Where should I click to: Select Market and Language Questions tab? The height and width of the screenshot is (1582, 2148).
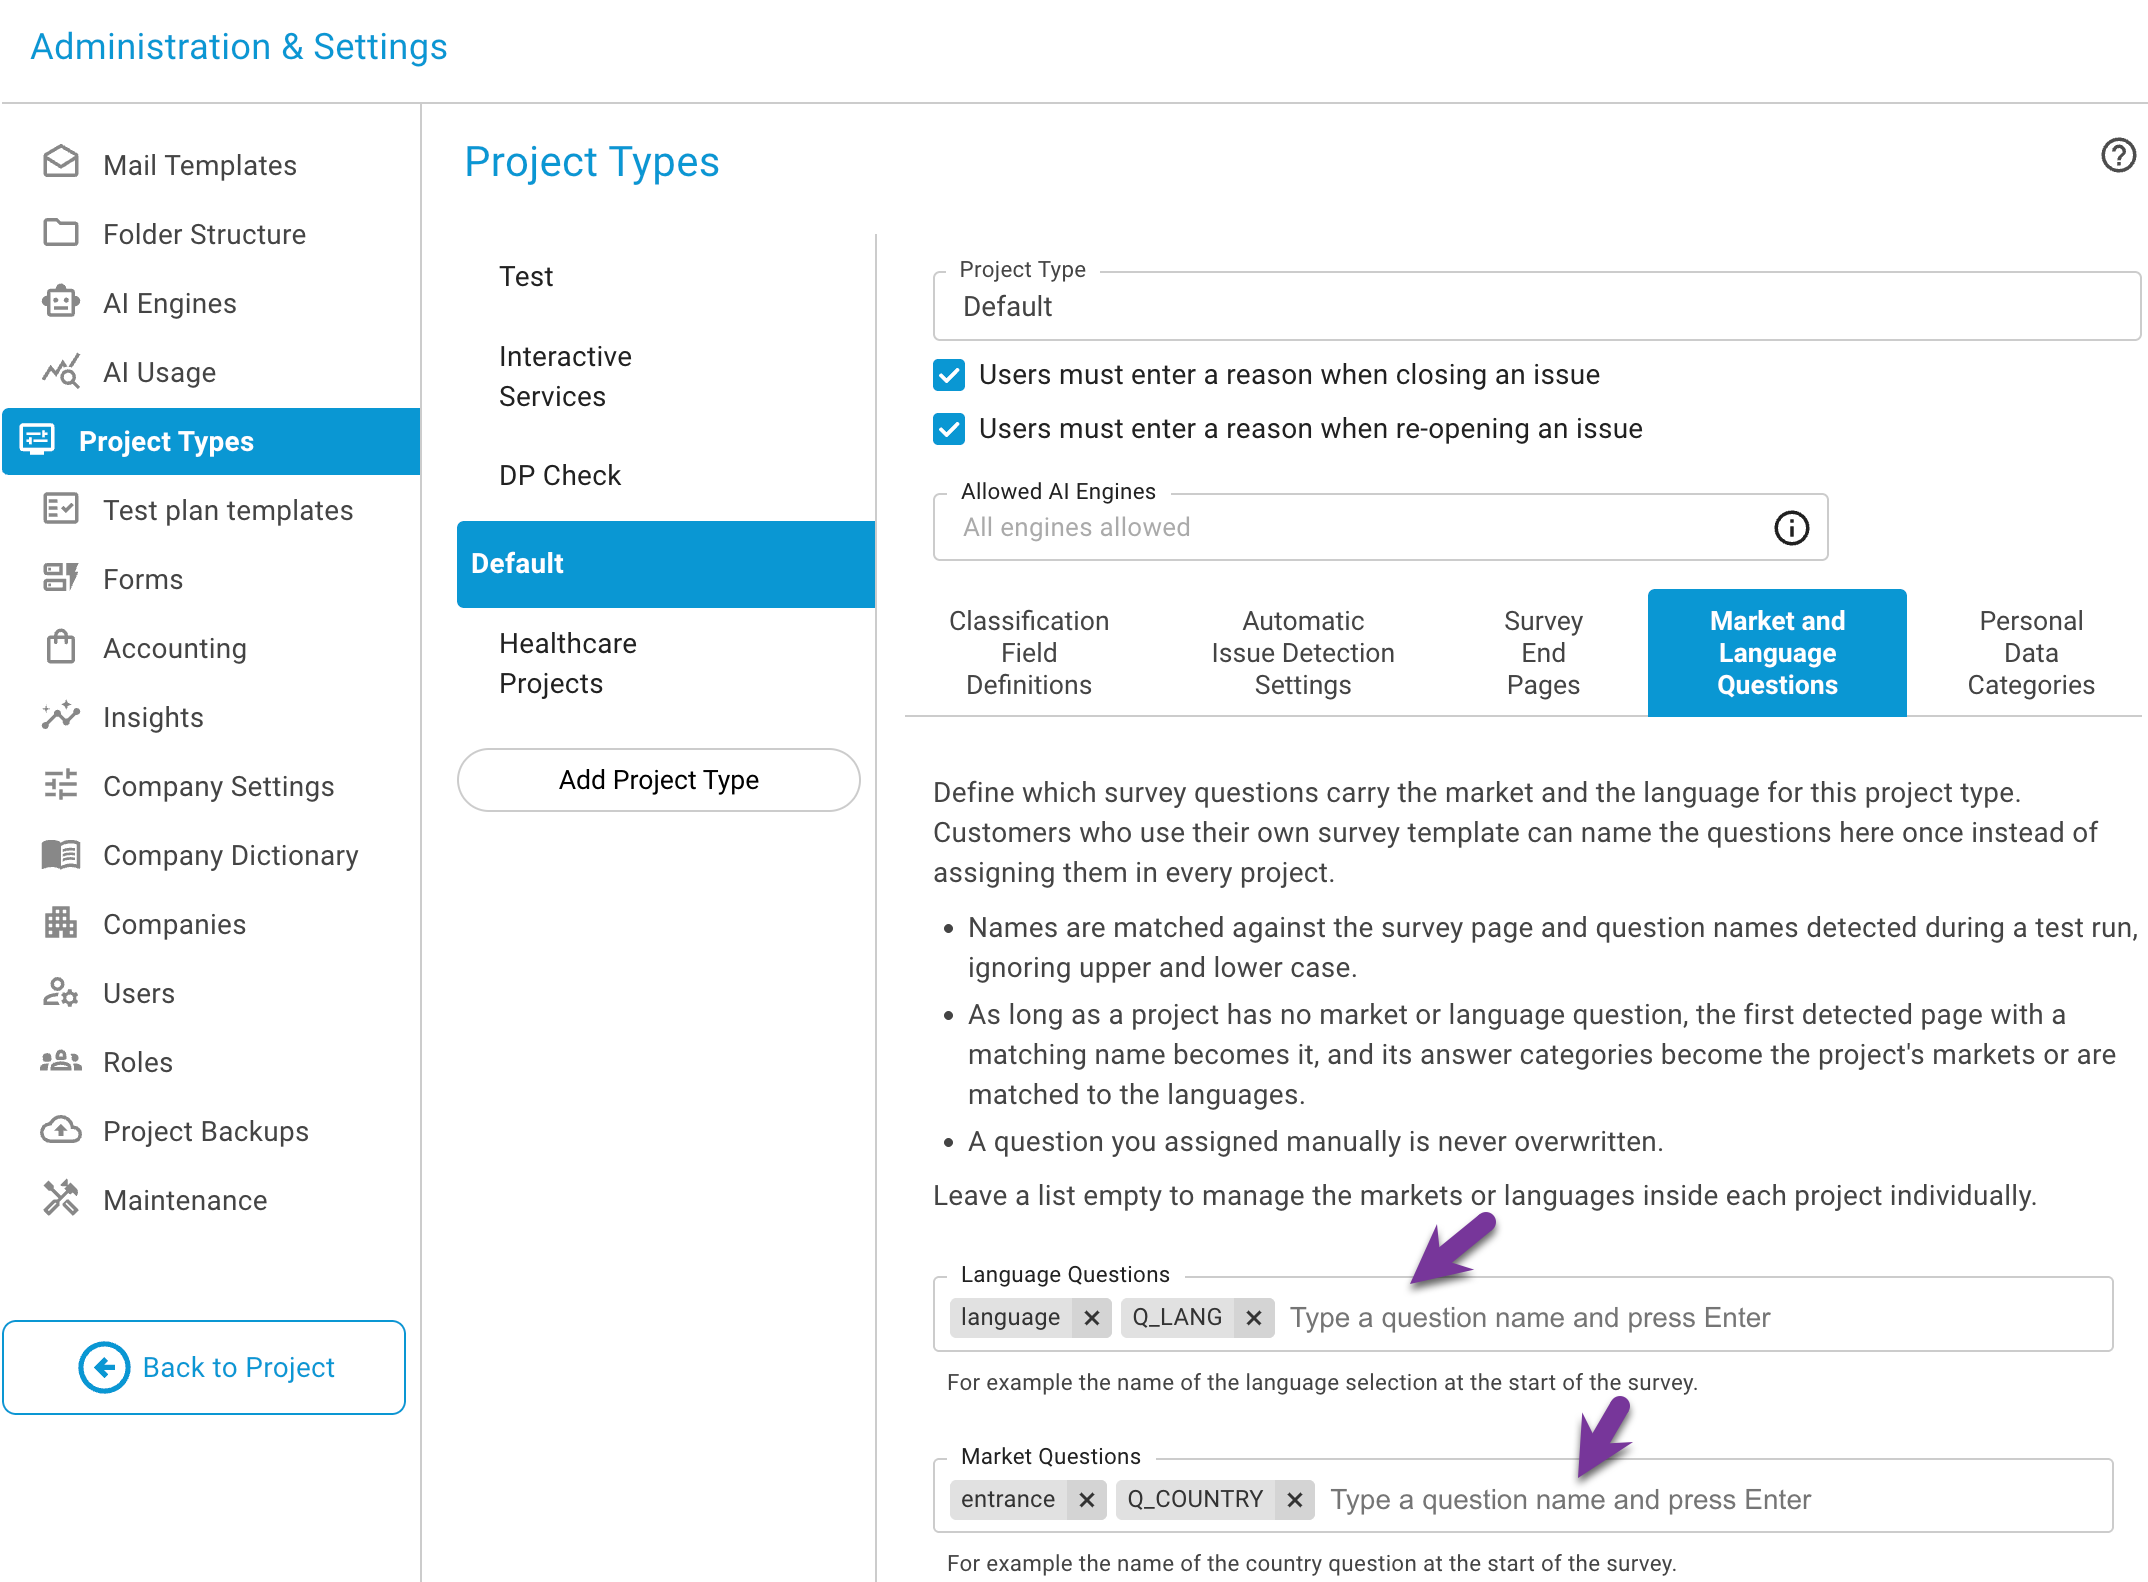[1777, 652]
